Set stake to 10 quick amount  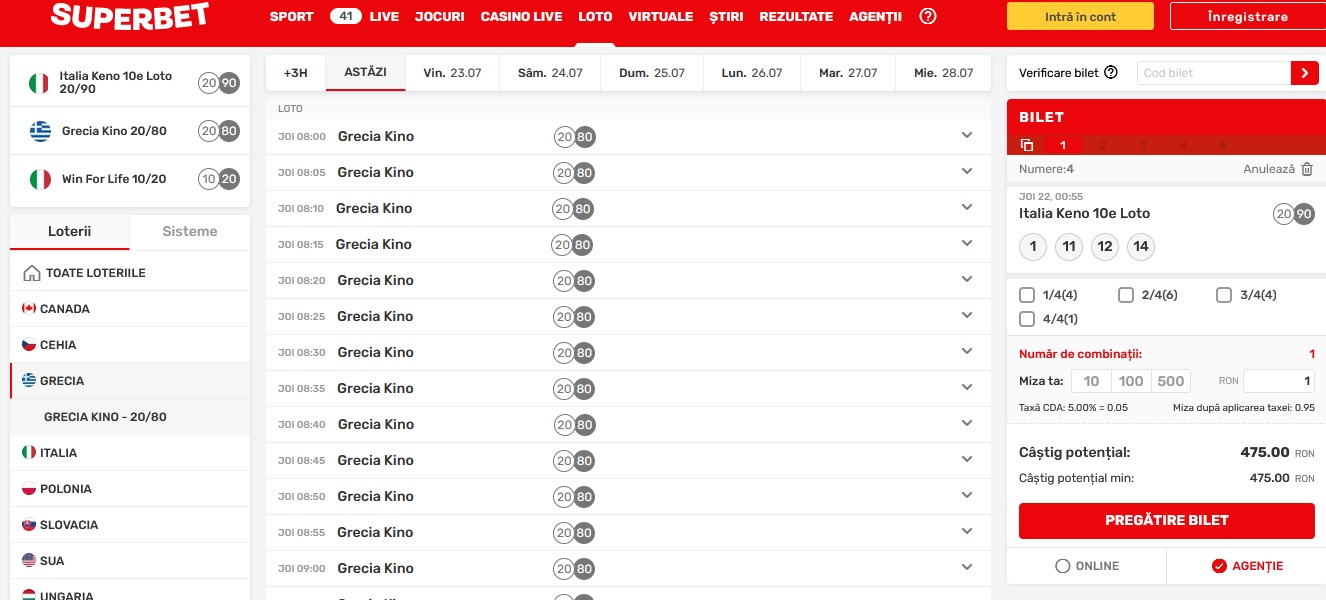pos(1091,381)
